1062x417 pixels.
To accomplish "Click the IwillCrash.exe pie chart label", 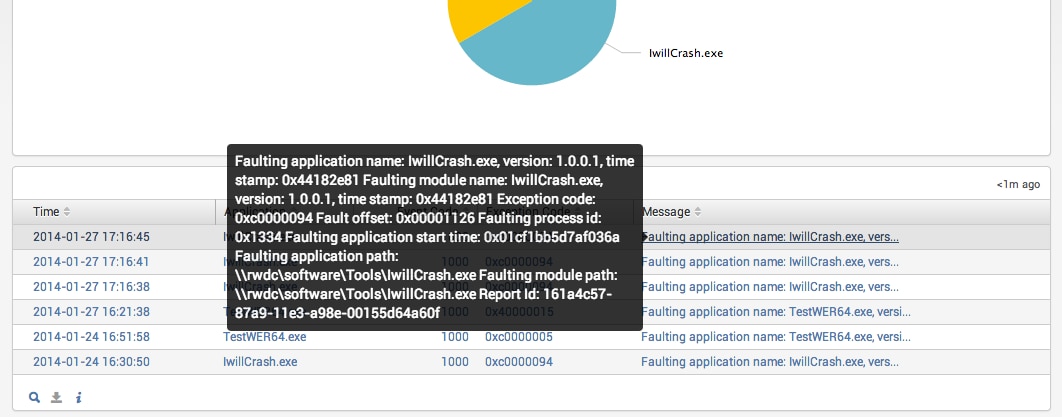I will point(685,54).
